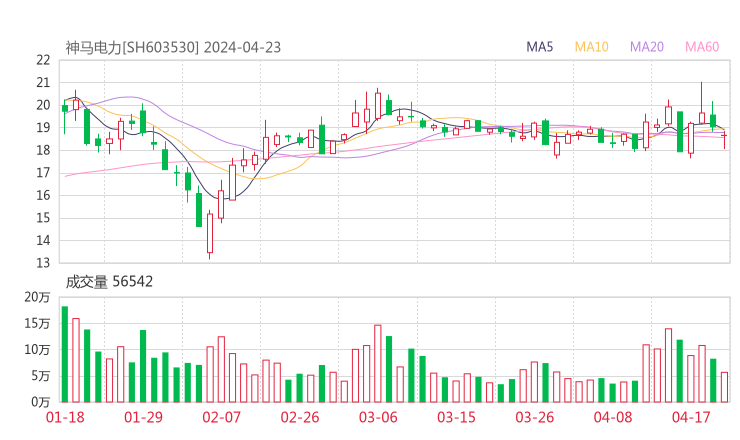The height and width of the screenshot is (440, 740).
Task: Click the MA5 legend label
Action: (x=539, y=47)
